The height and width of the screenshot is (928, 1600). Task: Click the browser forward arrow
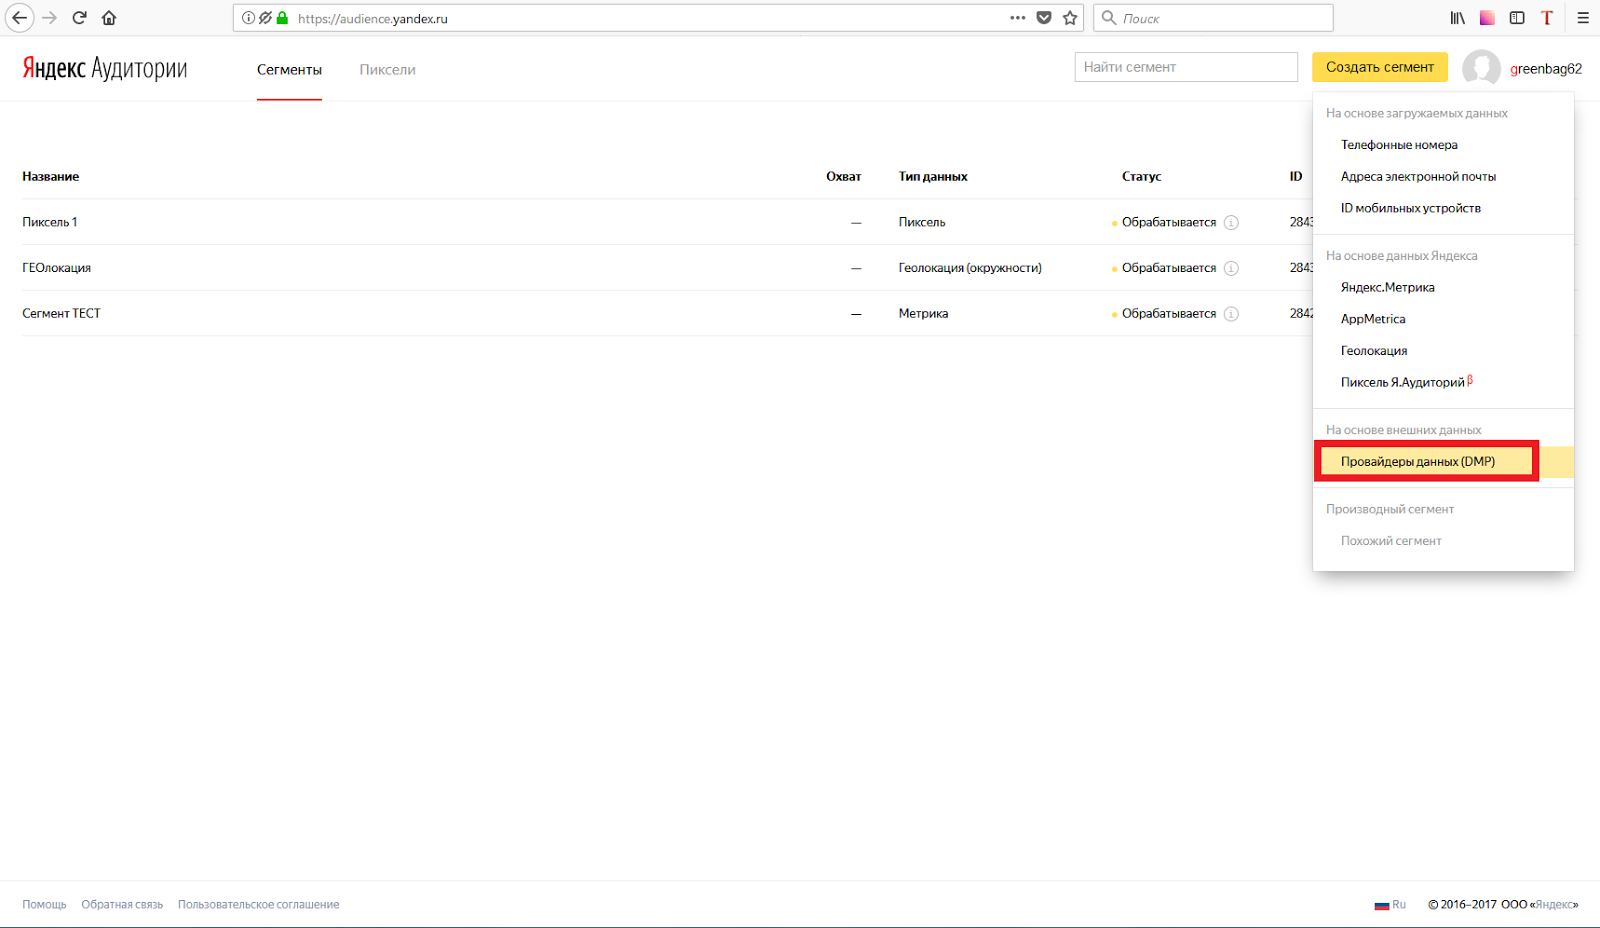(x=49, y=18)
